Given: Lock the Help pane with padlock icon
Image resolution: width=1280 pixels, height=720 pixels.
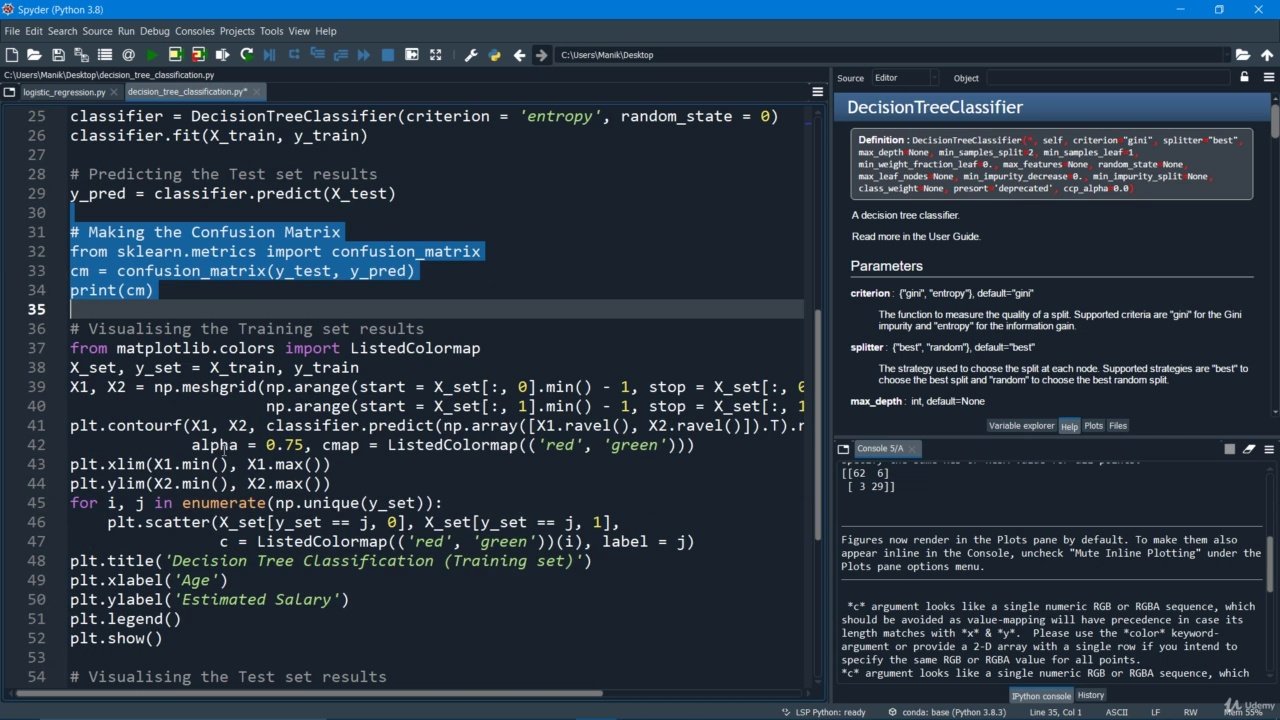Looking at the screenshot, I should pos(1244,77).
